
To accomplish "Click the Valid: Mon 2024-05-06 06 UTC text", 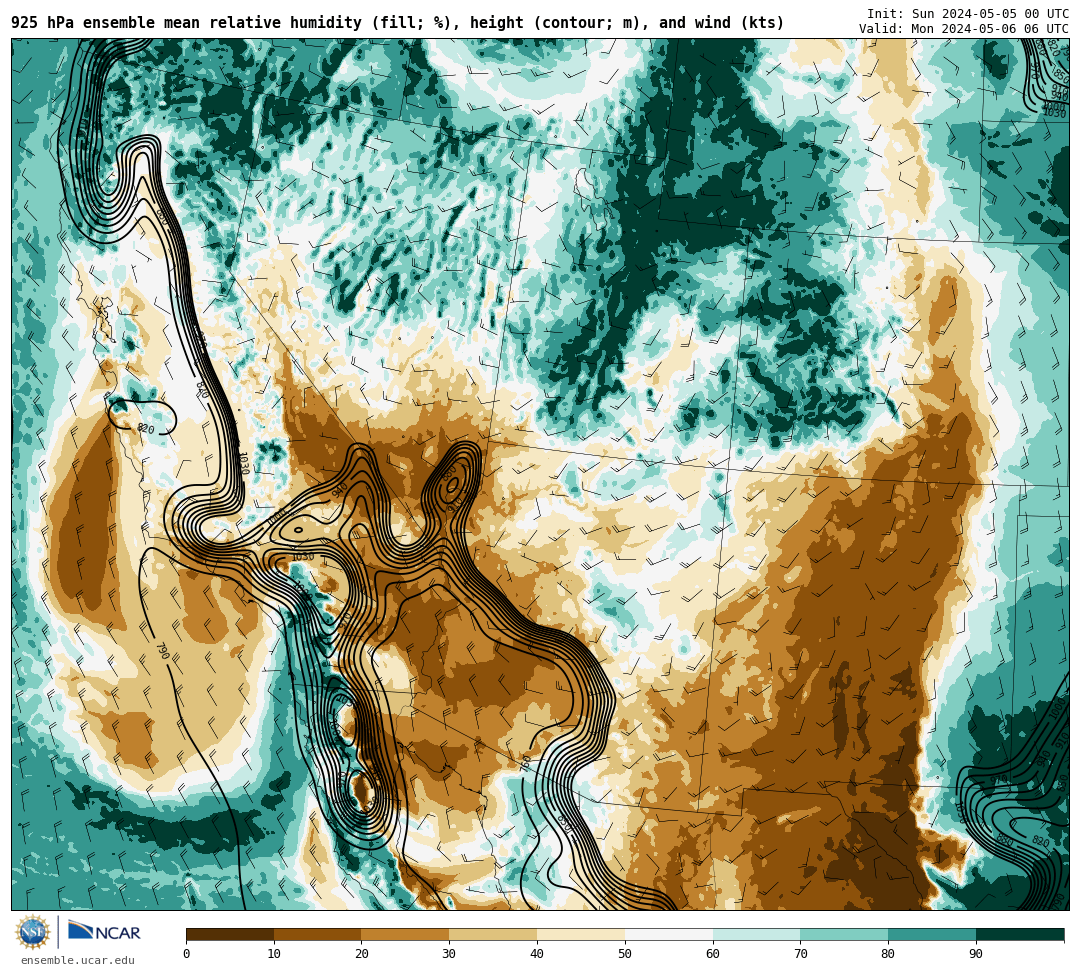I will click(x=964, y=28).
